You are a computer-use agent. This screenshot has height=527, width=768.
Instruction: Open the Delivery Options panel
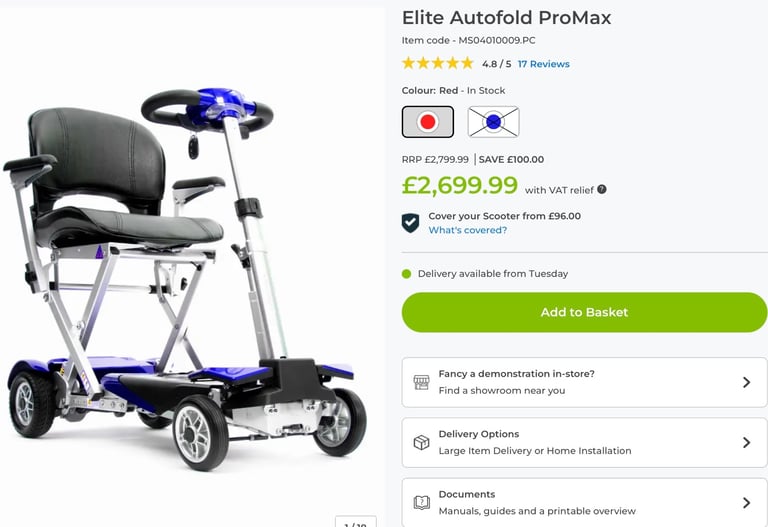(584, 442)
